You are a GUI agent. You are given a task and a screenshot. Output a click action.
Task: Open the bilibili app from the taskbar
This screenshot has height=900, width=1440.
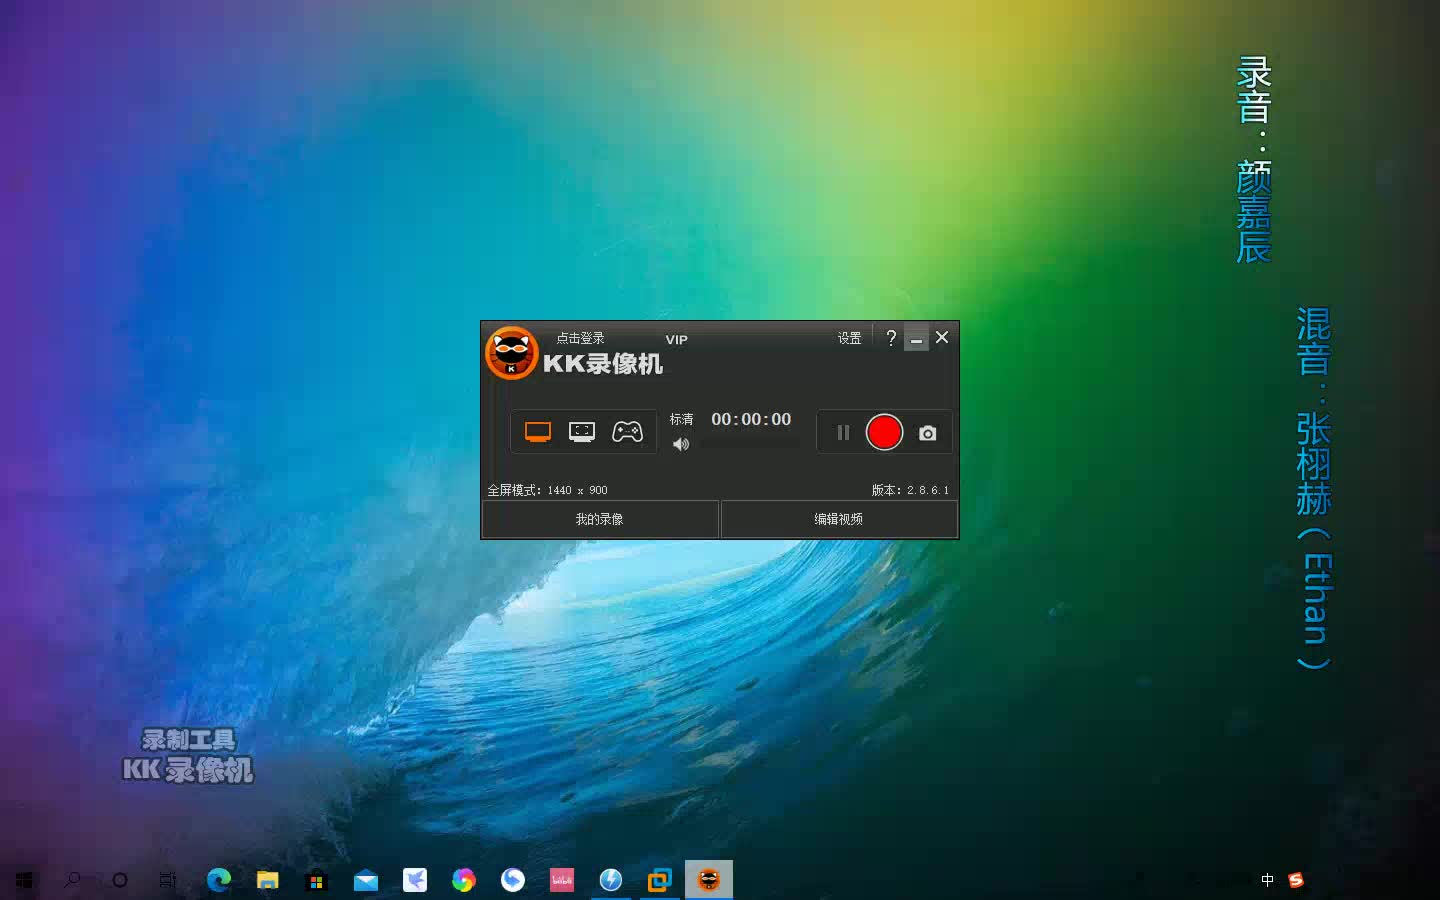[561, 880]
